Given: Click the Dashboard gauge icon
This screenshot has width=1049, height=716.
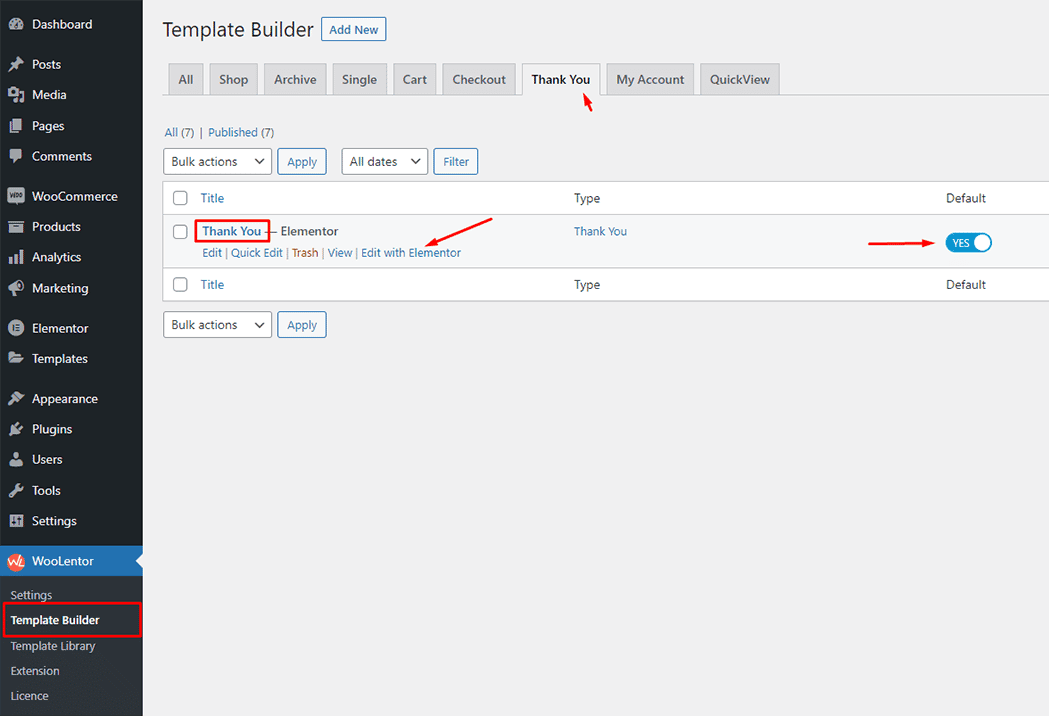Looking at the screenshot, I should pos(16,25).
